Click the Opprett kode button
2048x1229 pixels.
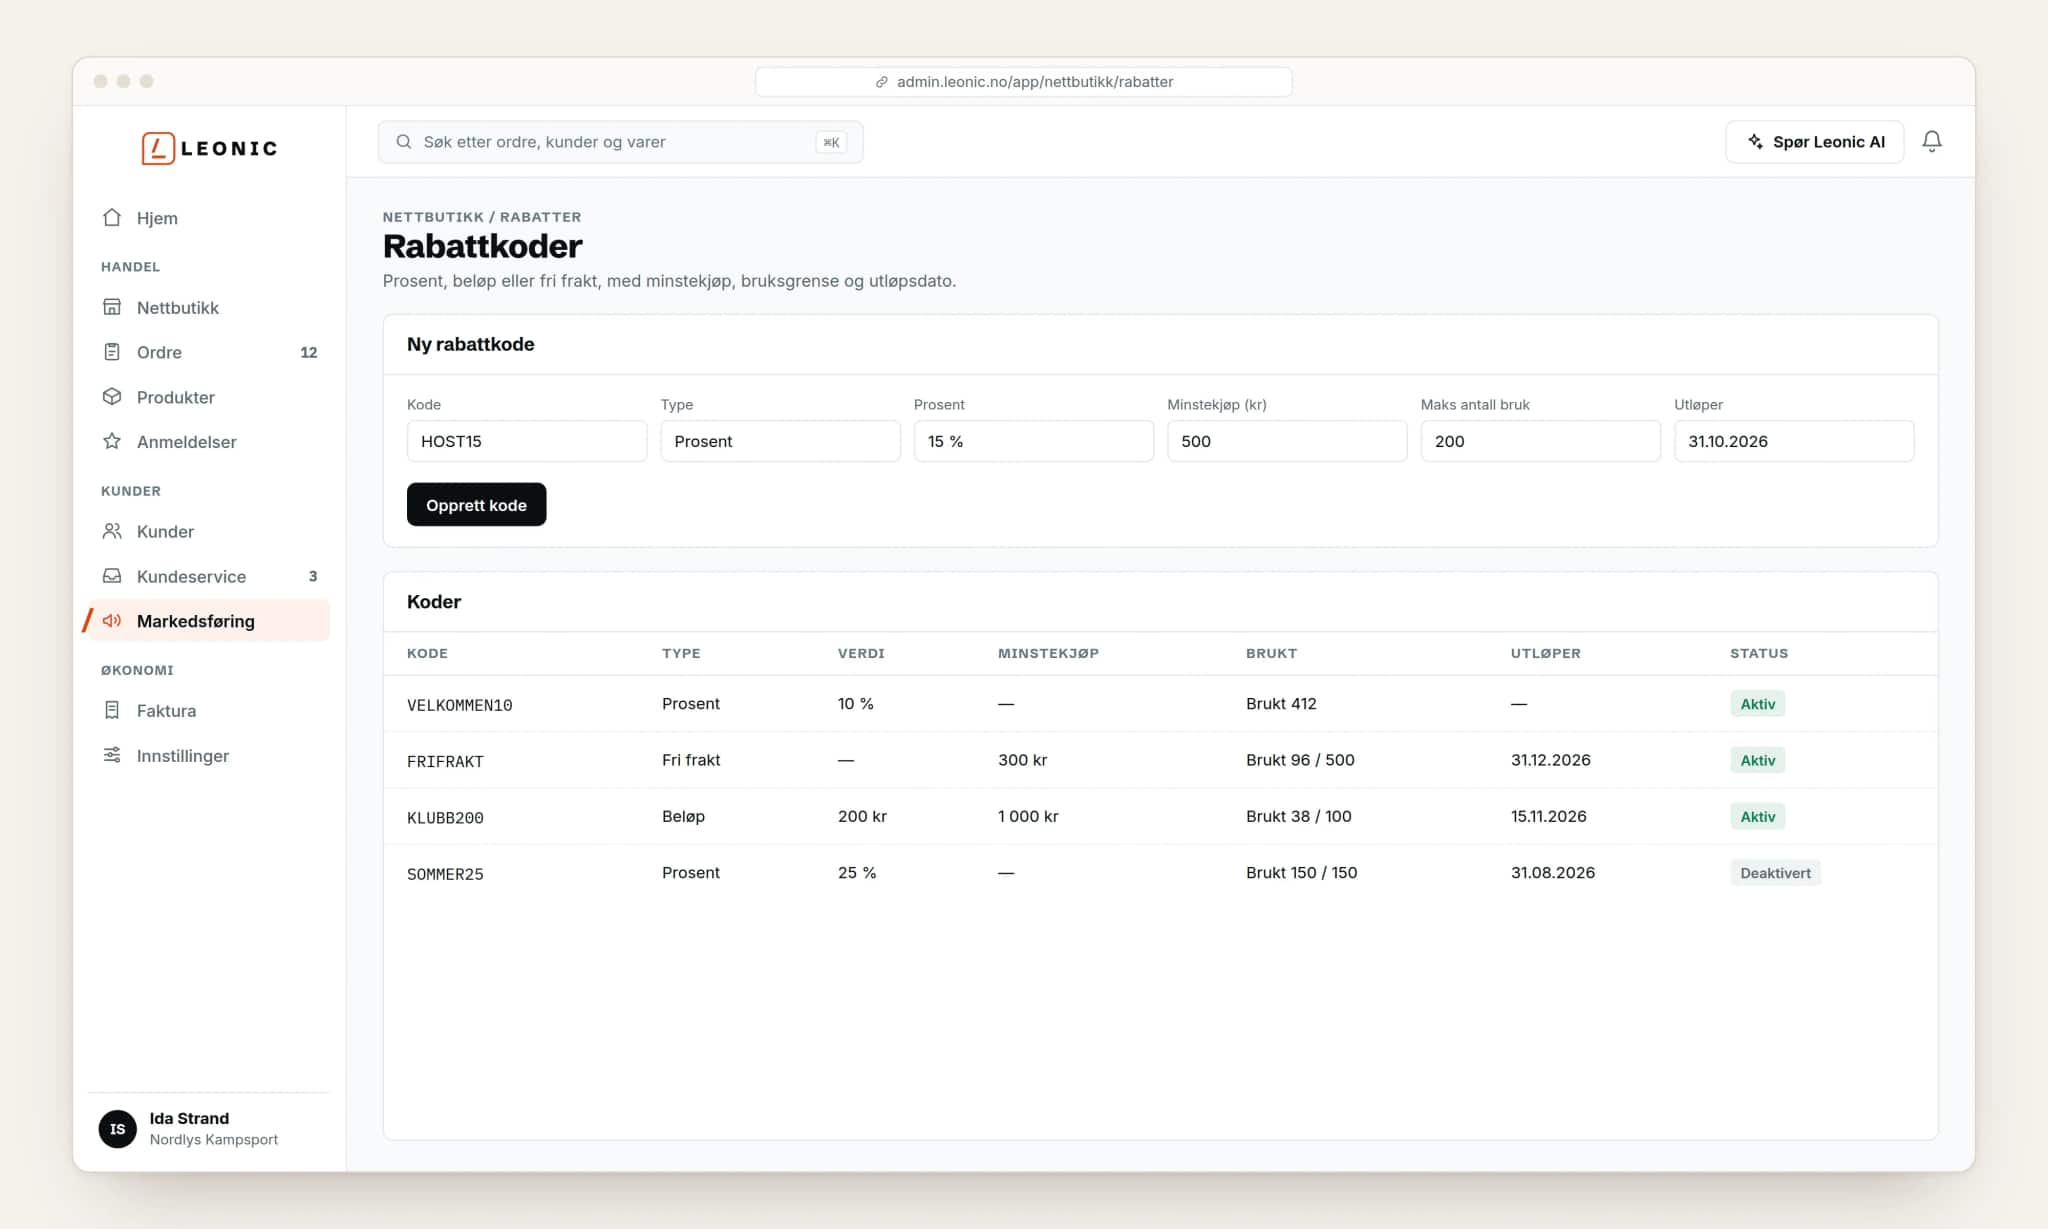[476, 504]
